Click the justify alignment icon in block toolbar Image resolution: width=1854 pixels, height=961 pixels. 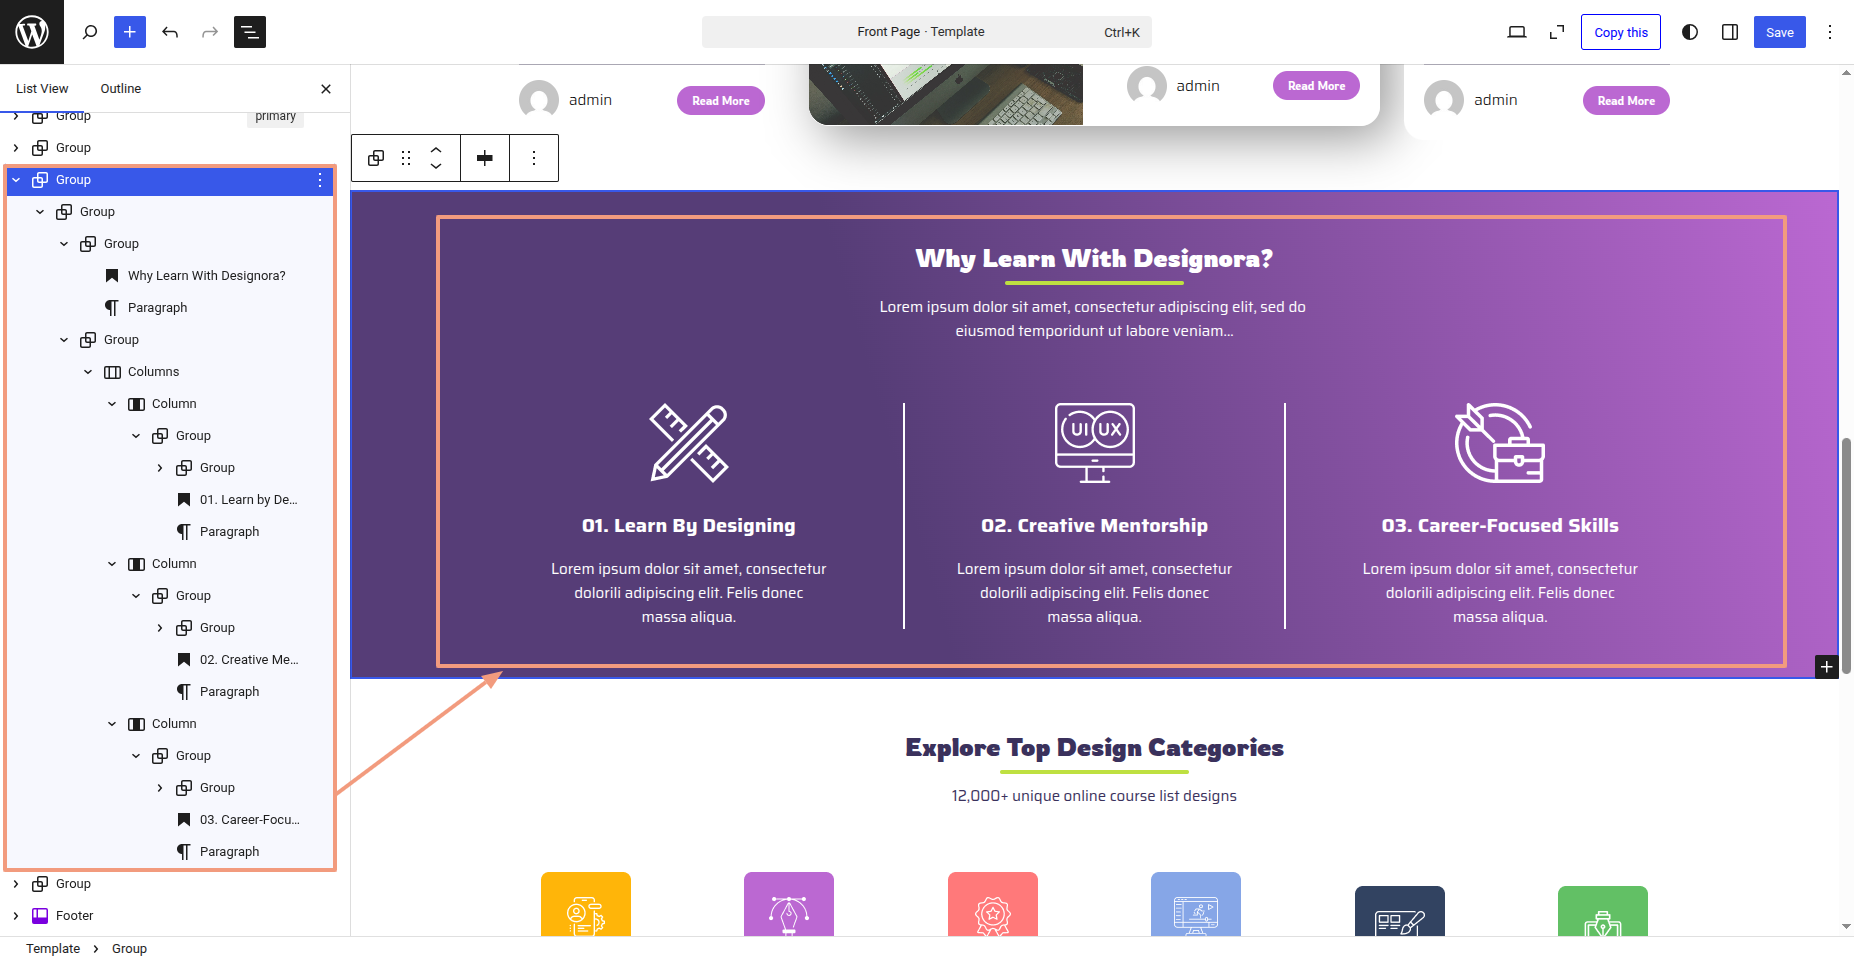(485, 158)
